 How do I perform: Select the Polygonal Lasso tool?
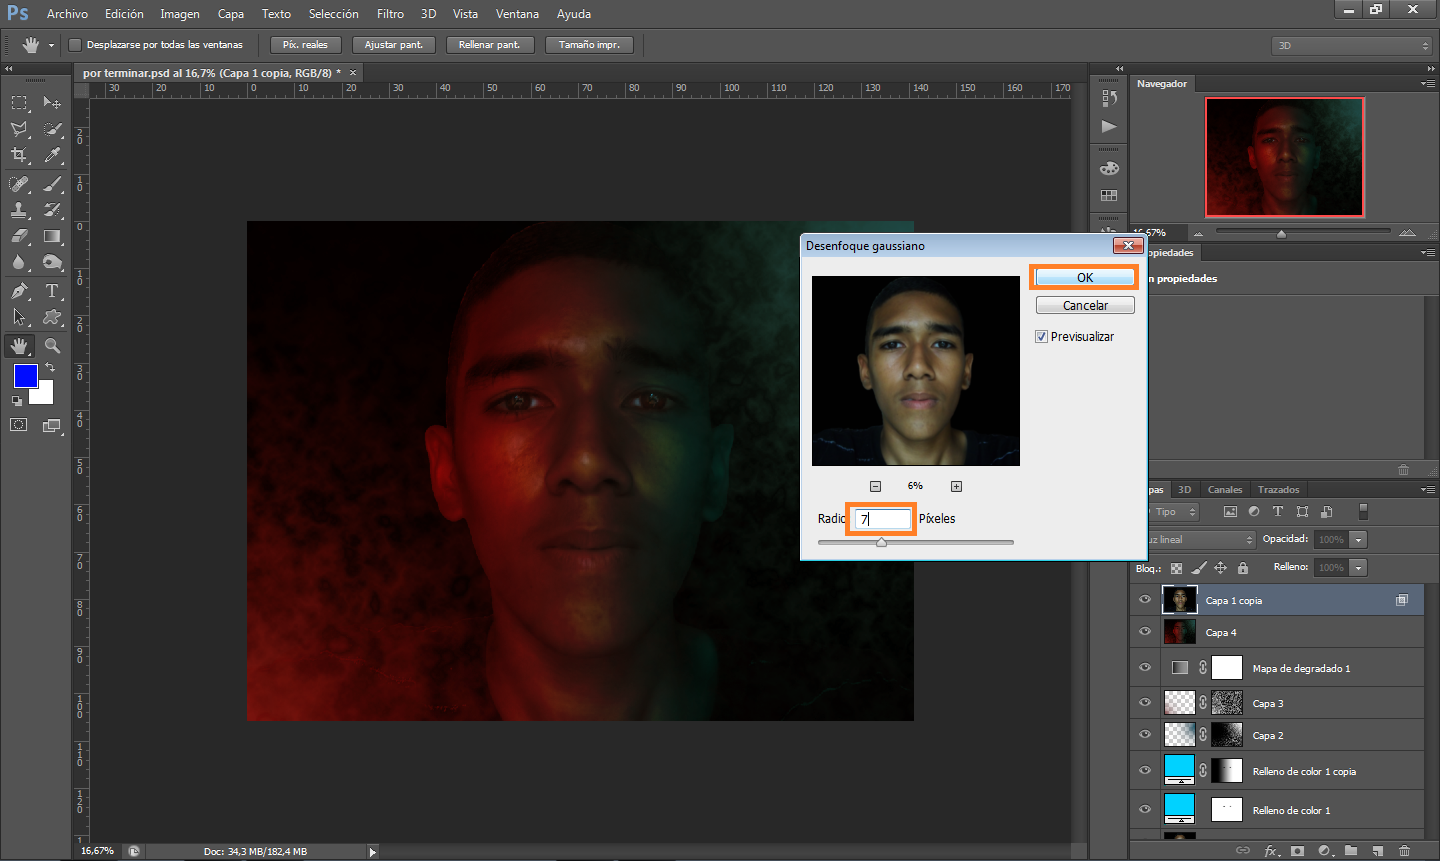click(x=19, y=129)
